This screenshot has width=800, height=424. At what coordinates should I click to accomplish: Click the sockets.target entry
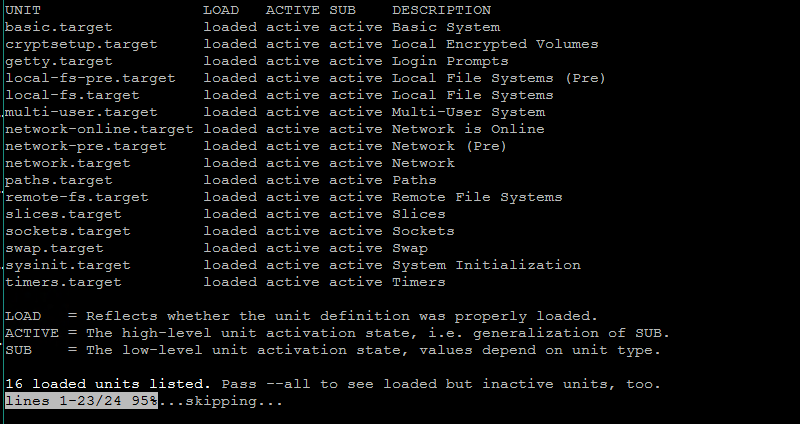pyautogui.click(x=68, y=232)
